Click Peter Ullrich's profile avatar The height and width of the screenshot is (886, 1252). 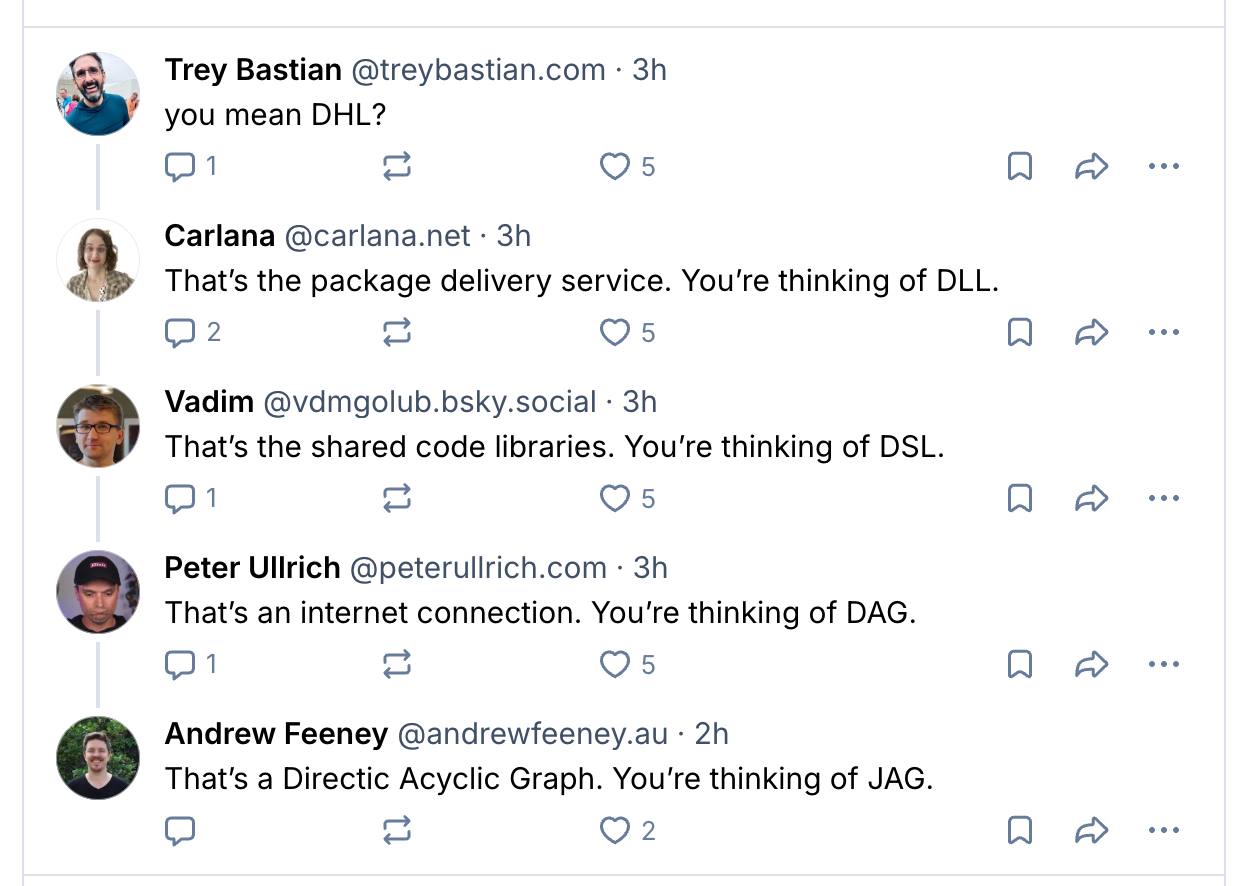click(x=97, y=592)
